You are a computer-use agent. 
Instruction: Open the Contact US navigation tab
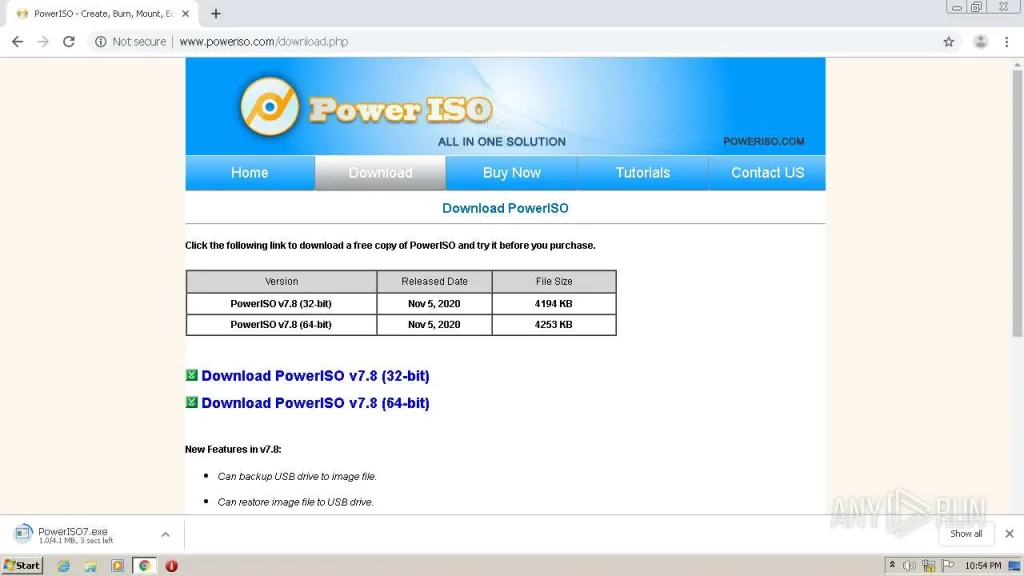pos(767,173)
